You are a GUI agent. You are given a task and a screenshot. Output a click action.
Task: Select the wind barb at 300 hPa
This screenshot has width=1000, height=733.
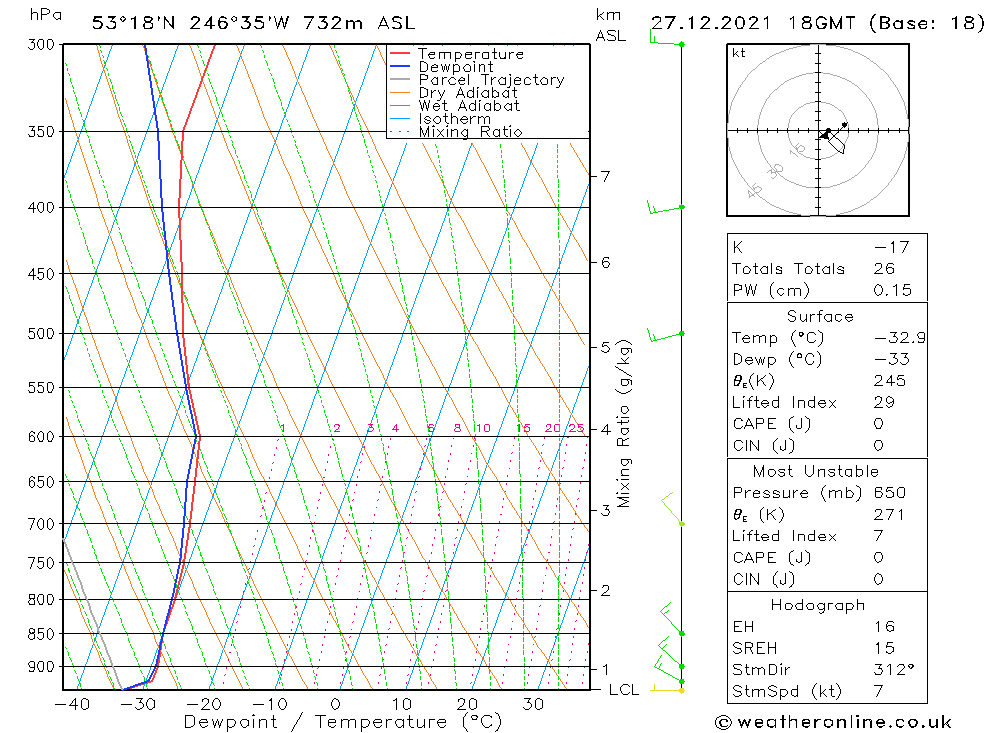[666, 40]
